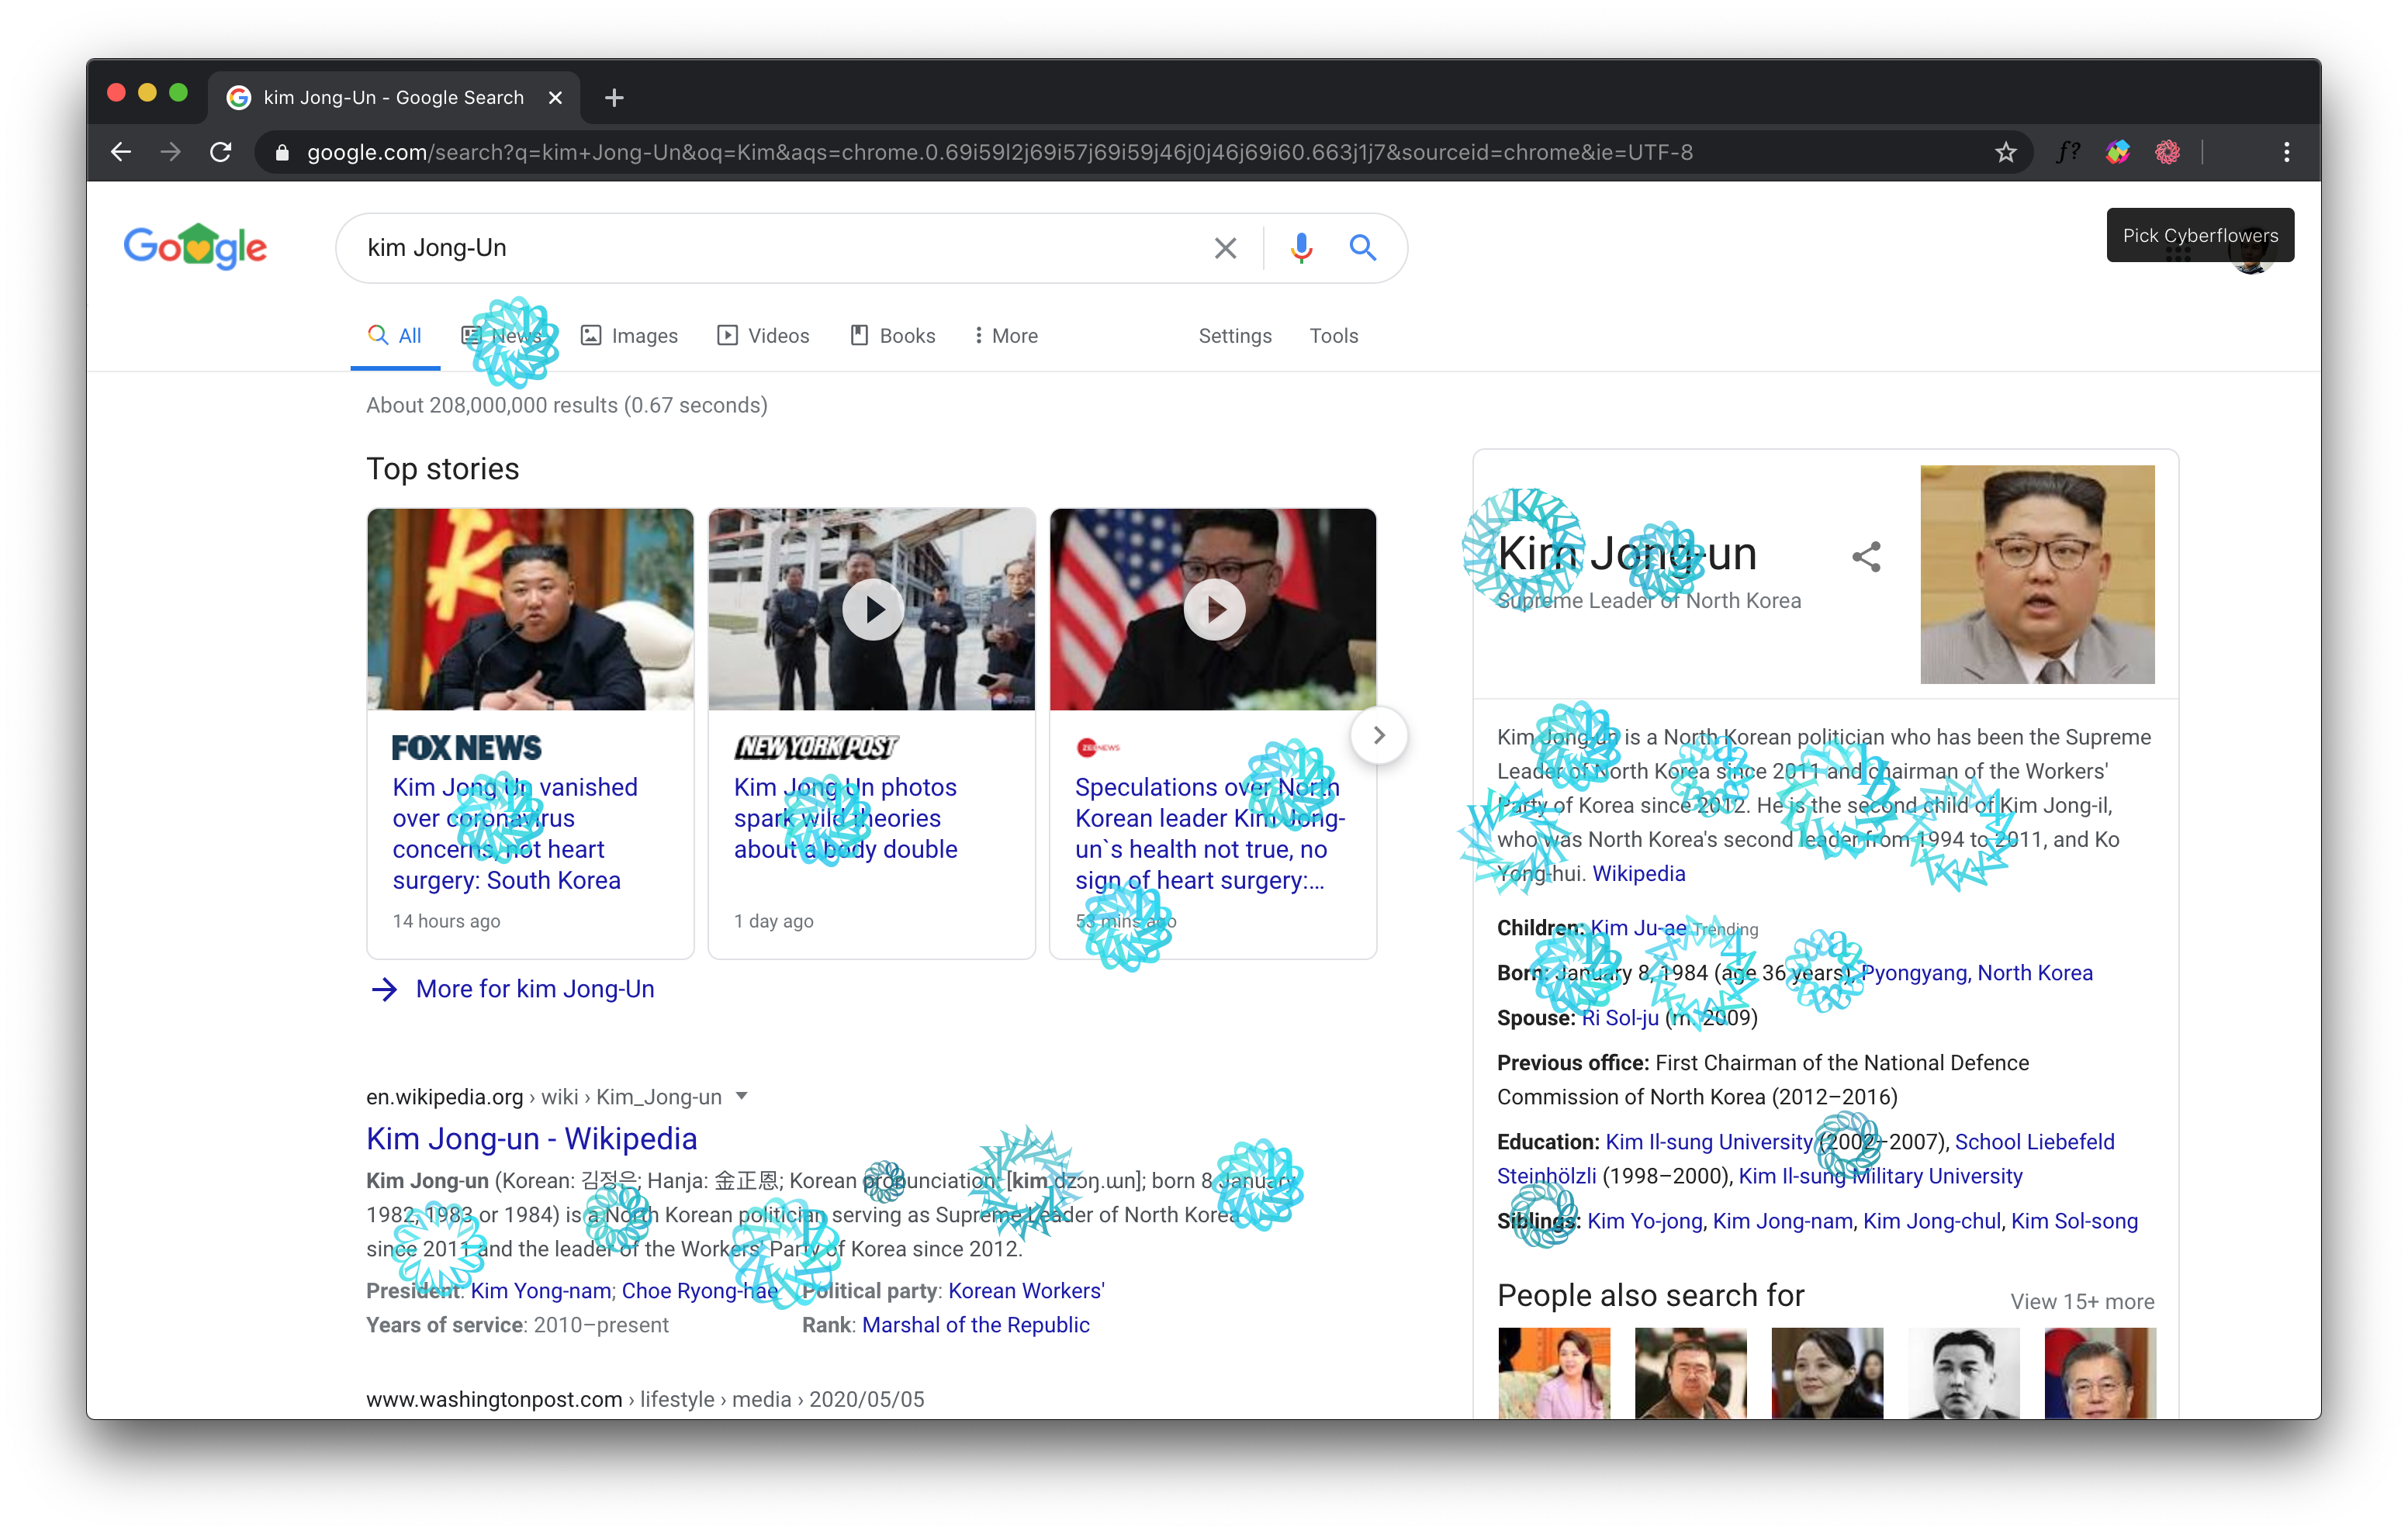Click View 15+ more link
Image resolution: width=2408 pixels, height=1534 pixels.
(2082, 1301)
